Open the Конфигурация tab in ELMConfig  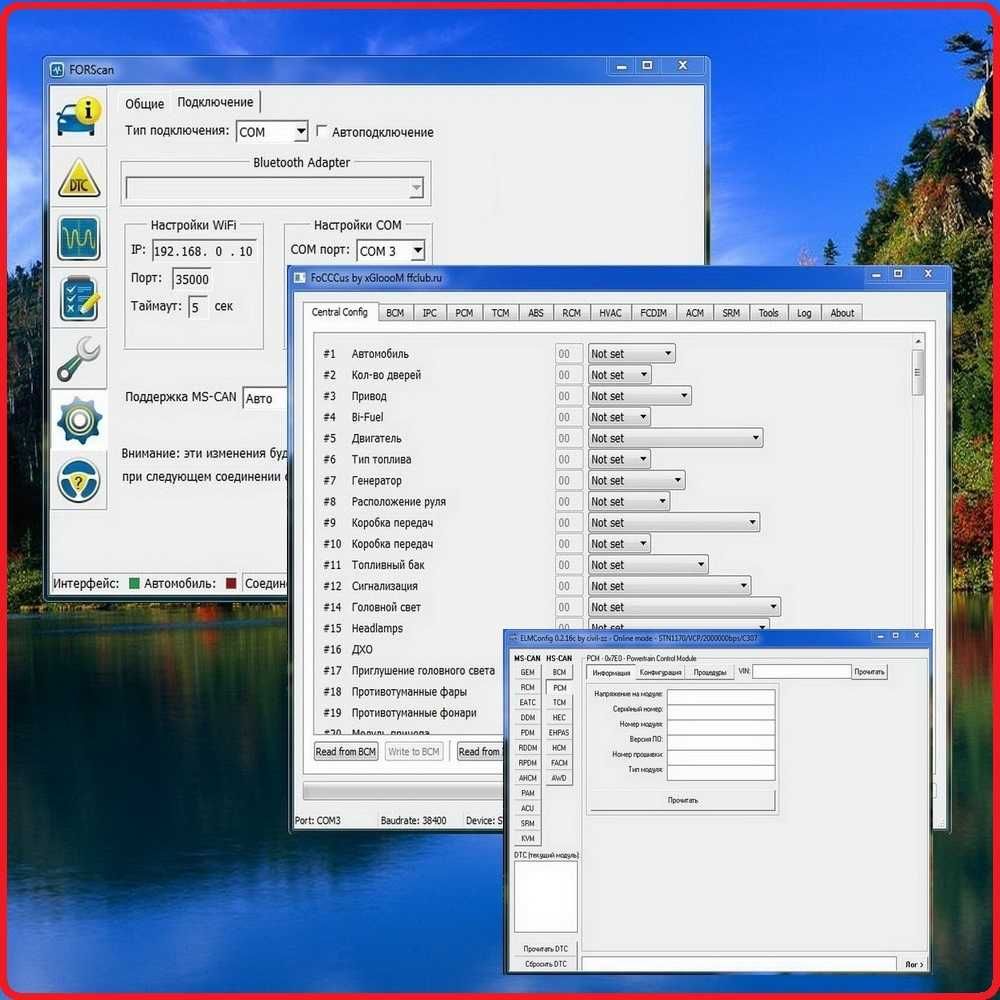(x=660, y=672)
